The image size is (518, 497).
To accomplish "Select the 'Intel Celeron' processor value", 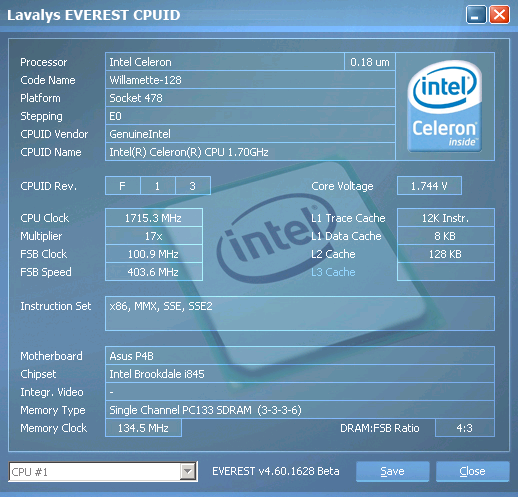I will click(x=225, y=62).
